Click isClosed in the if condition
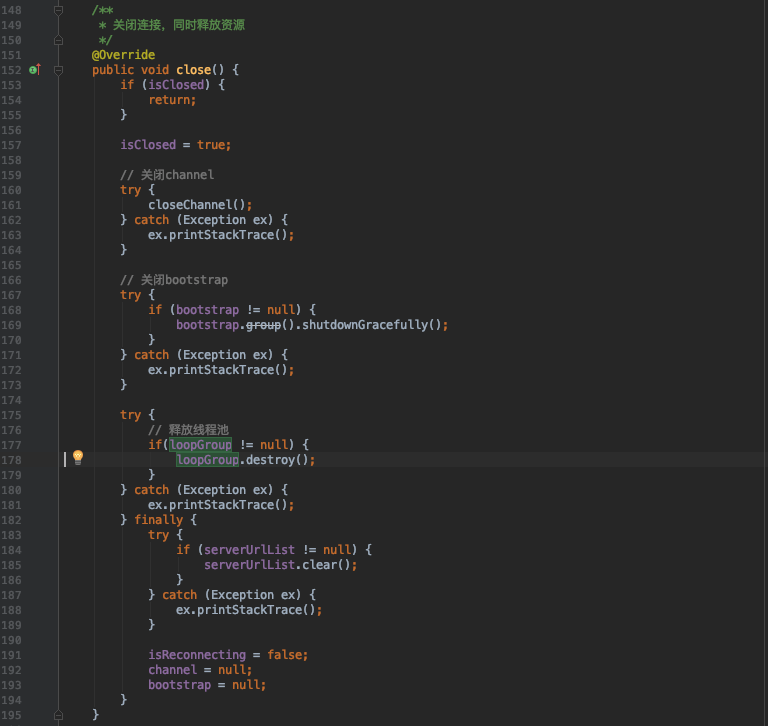768x726 pixels. pos(176,85)
